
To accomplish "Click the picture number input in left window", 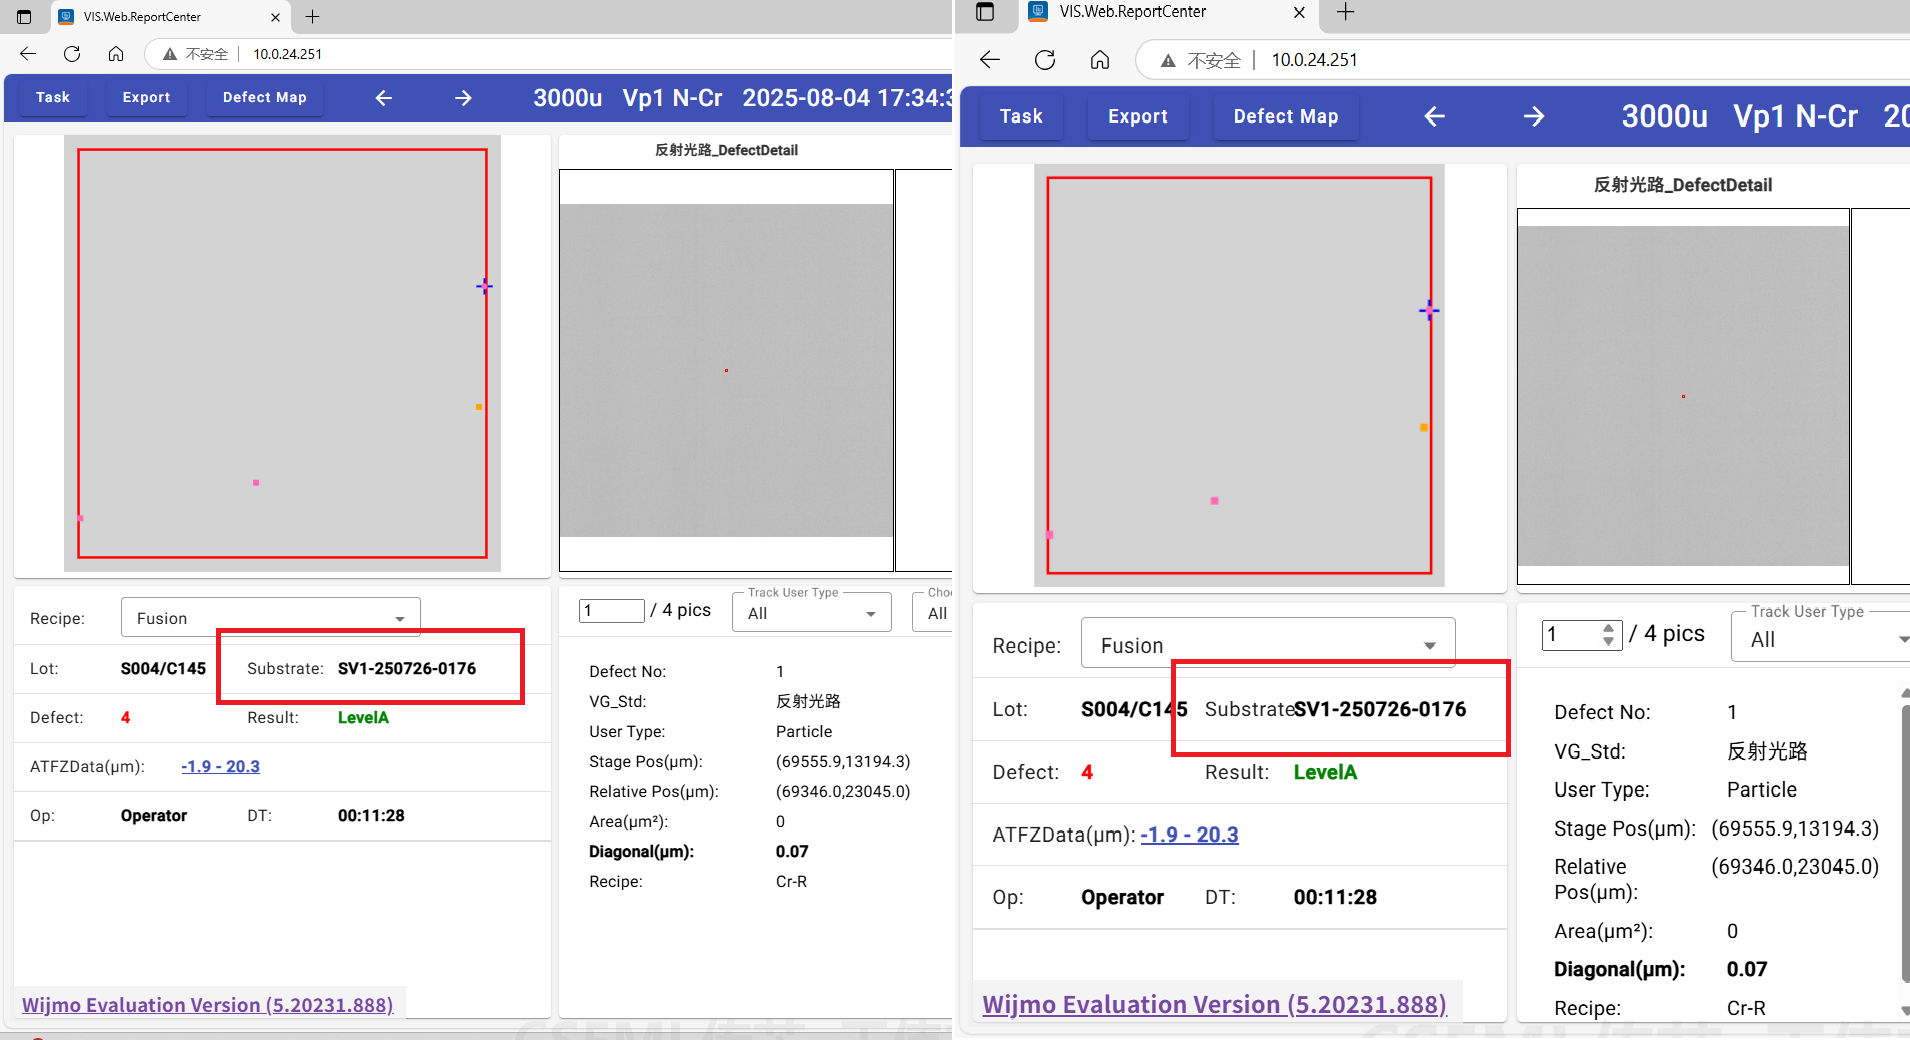I will (611, 610).
